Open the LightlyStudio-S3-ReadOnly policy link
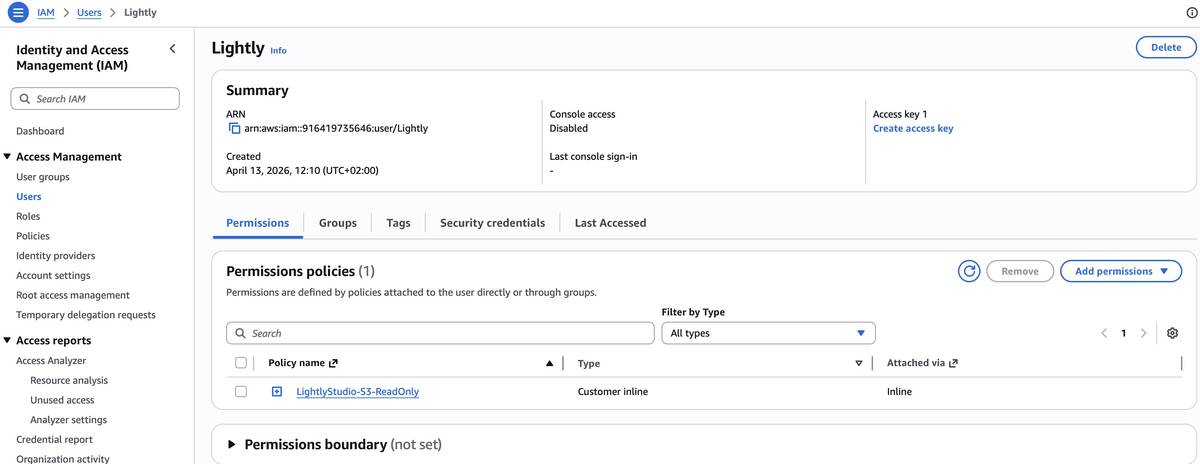The width and height of the screenshot is (1200, 464). pos(358,392)
